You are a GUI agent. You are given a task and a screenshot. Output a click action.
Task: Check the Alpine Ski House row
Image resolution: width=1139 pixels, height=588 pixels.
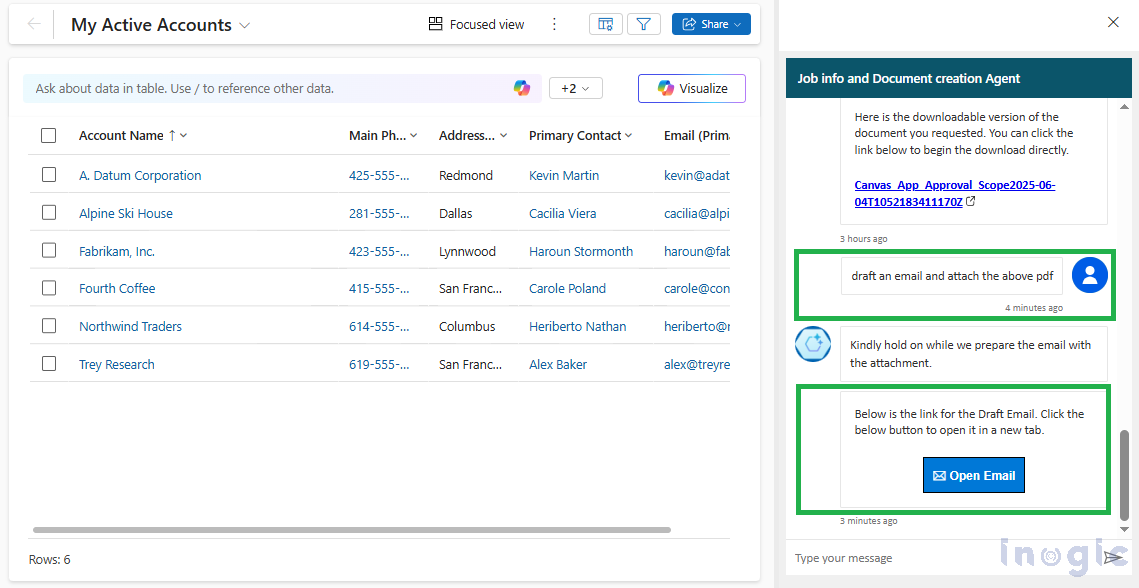click(49, 212)
